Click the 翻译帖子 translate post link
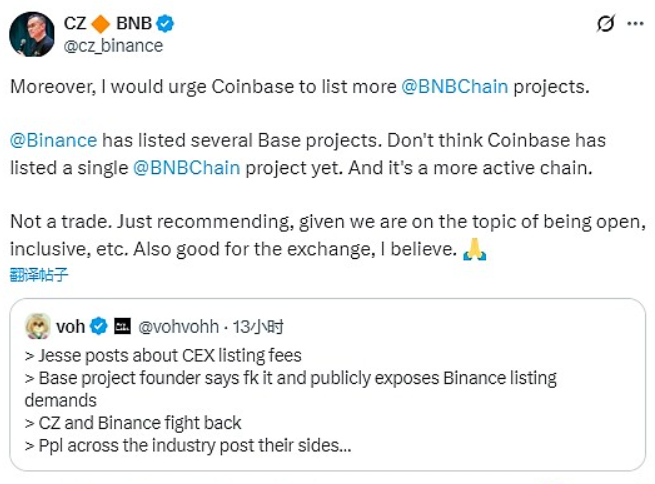This screenshot has width=655, height=484. click(39, 273)
